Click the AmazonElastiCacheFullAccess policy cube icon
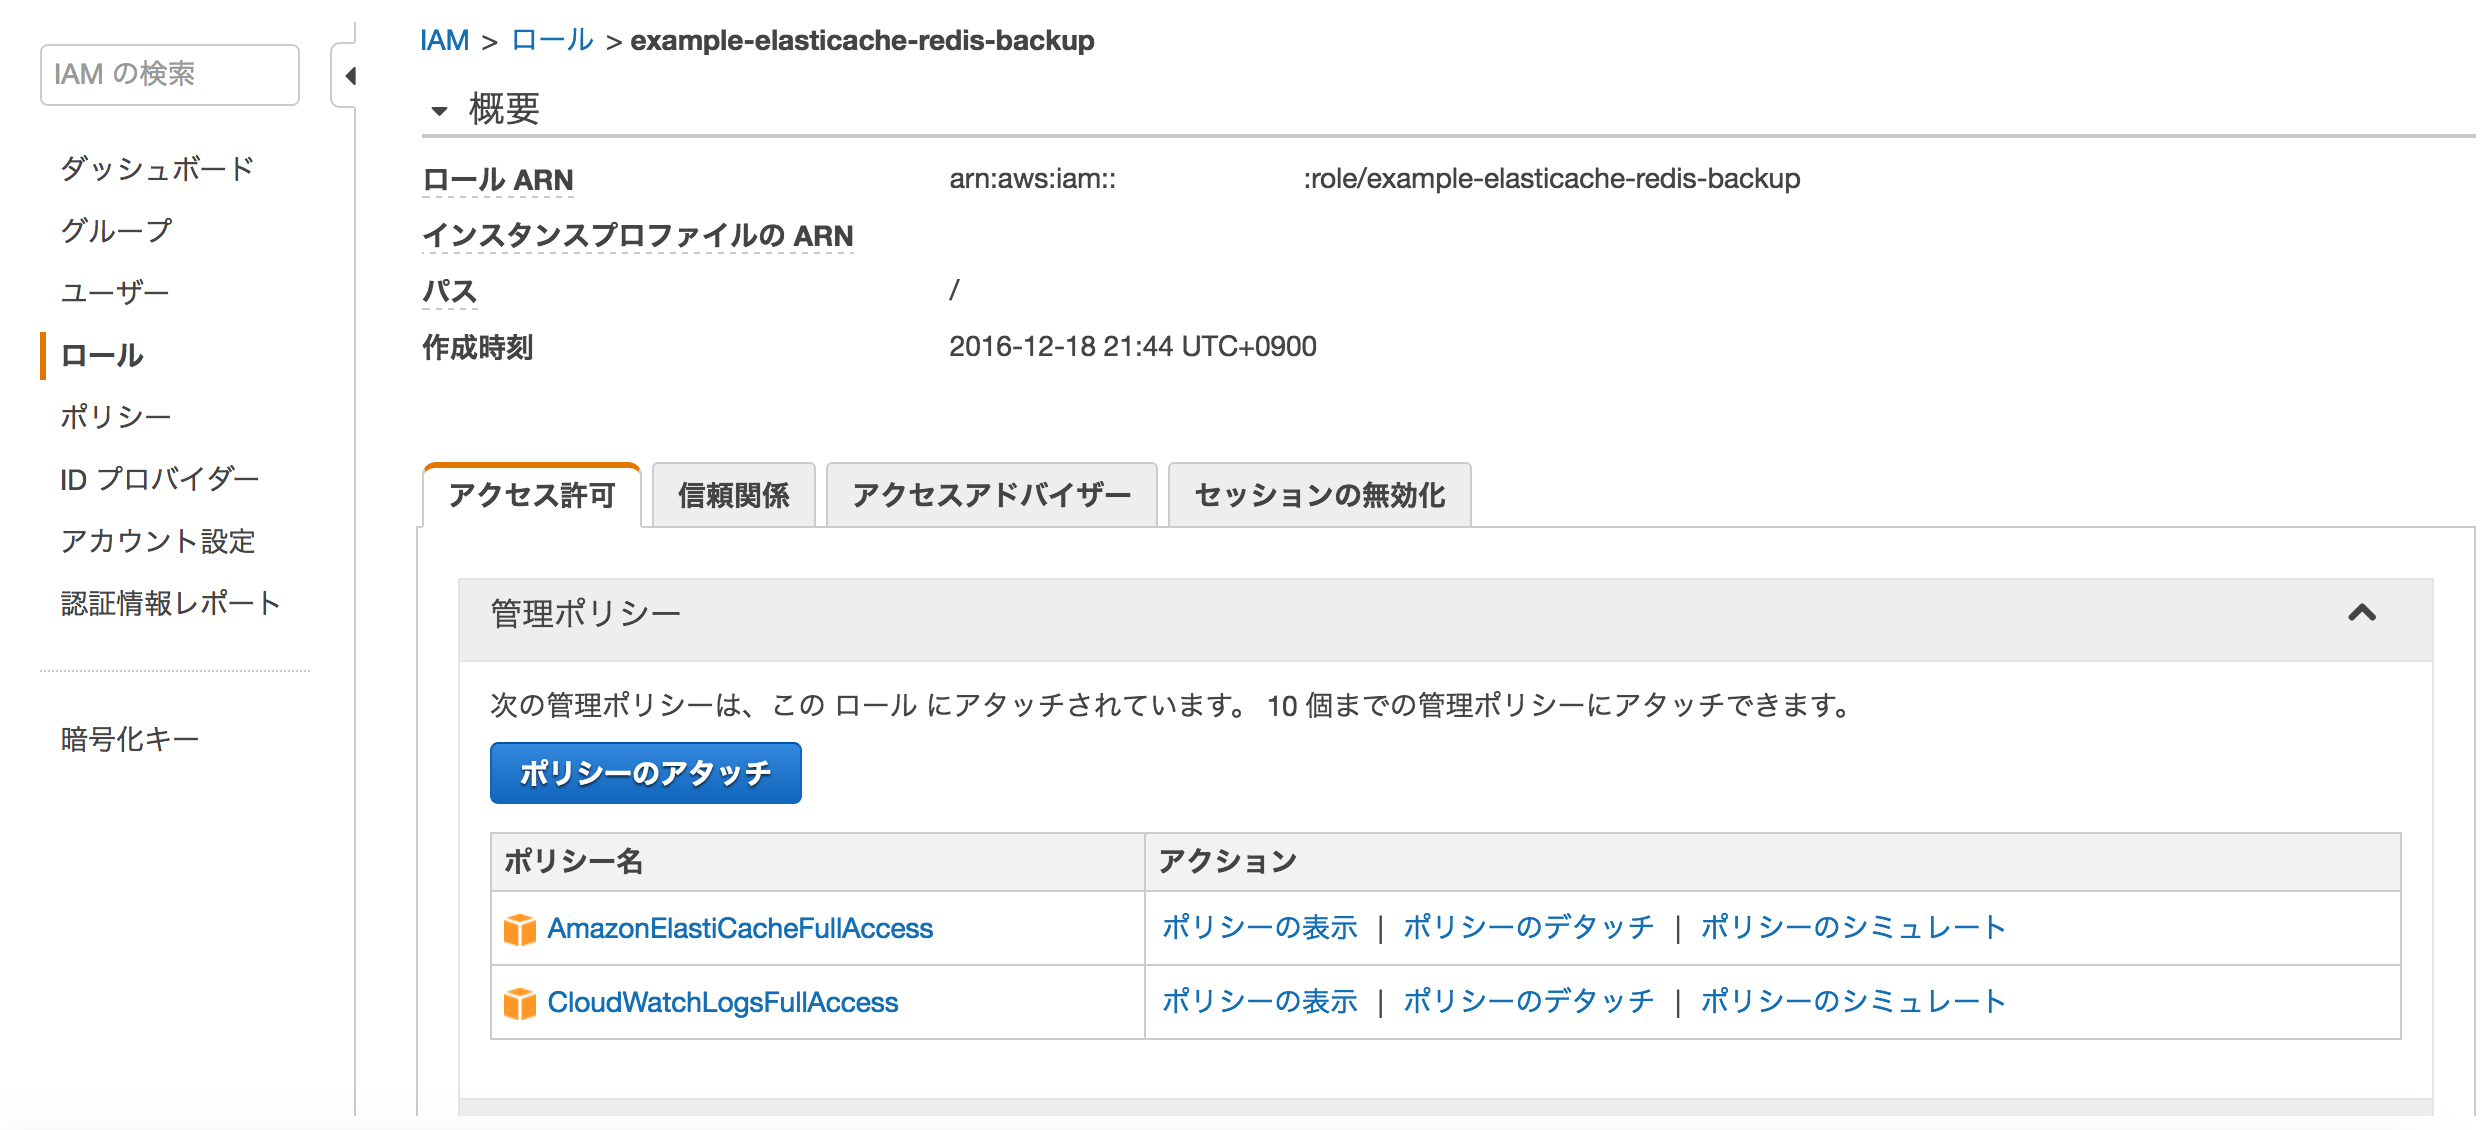Image resolution: width=2488 pixels, height=1130 pixels. (519, 929)
